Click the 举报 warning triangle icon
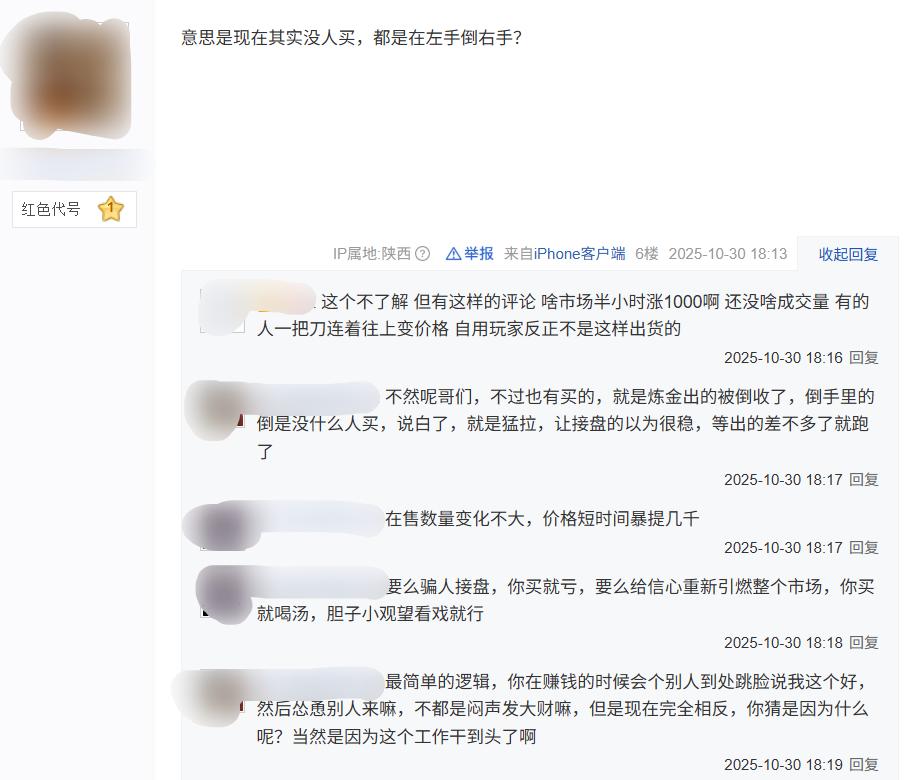The width and height of the screenshot is (909, 780). 453,253
